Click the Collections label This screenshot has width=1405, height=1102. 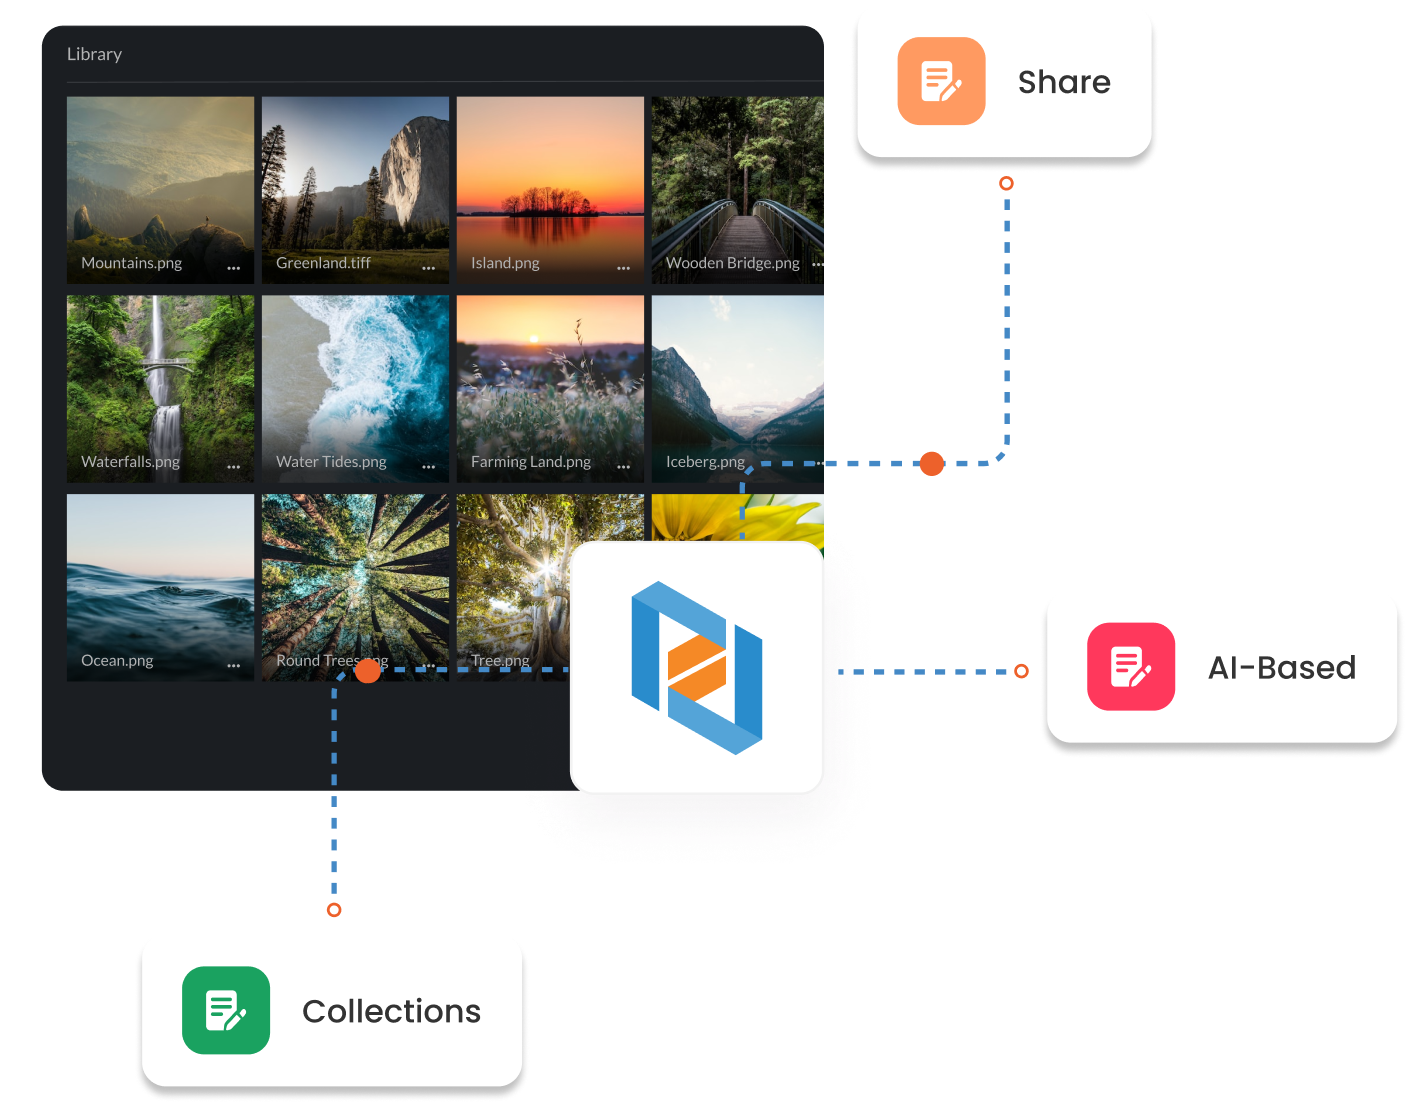(391, 1010)
